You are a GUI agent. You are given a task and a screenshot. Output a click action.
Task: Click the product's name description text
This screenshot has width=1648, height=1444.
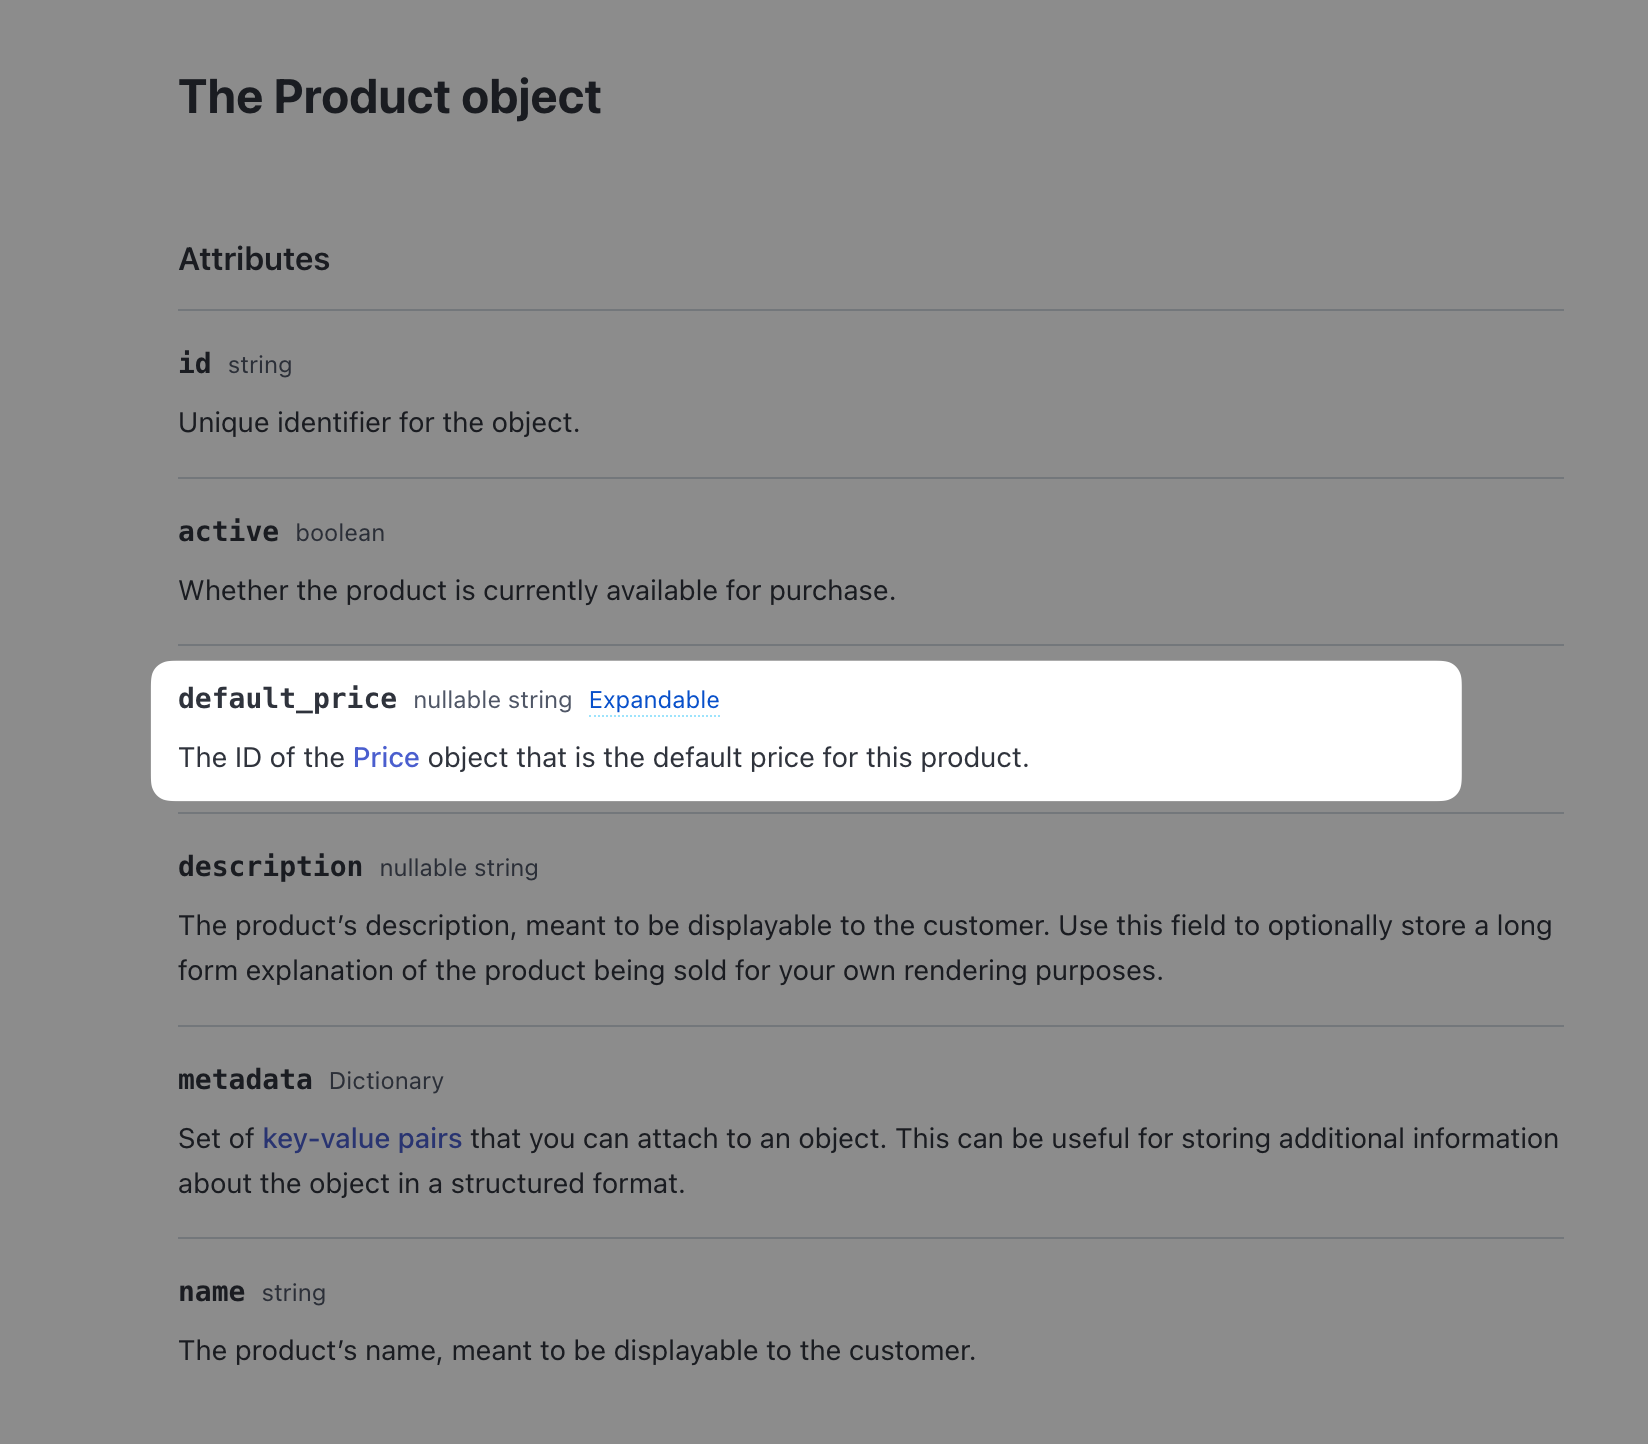pyautogui.click(x=576, y=1351)
